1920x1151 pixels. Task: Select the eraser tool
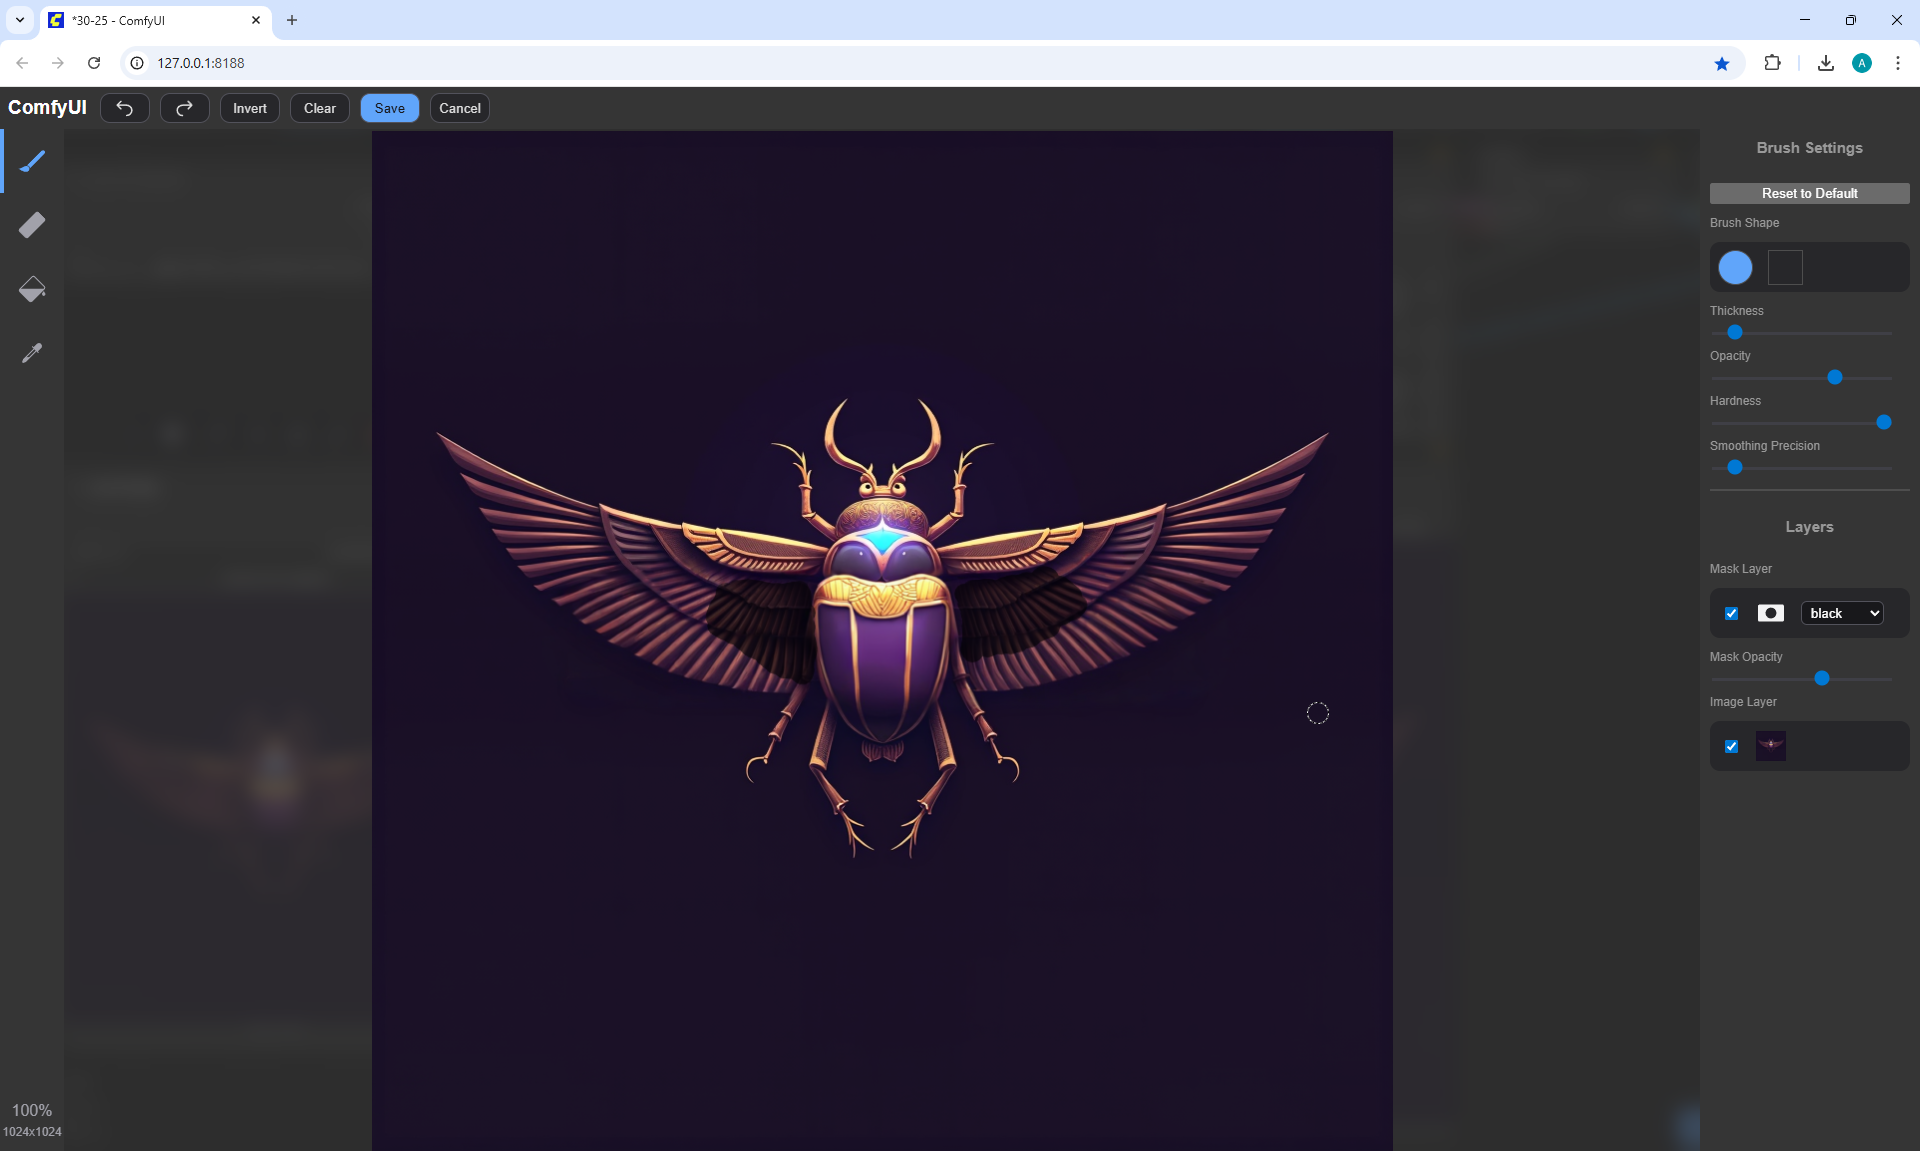coord(32,225)
